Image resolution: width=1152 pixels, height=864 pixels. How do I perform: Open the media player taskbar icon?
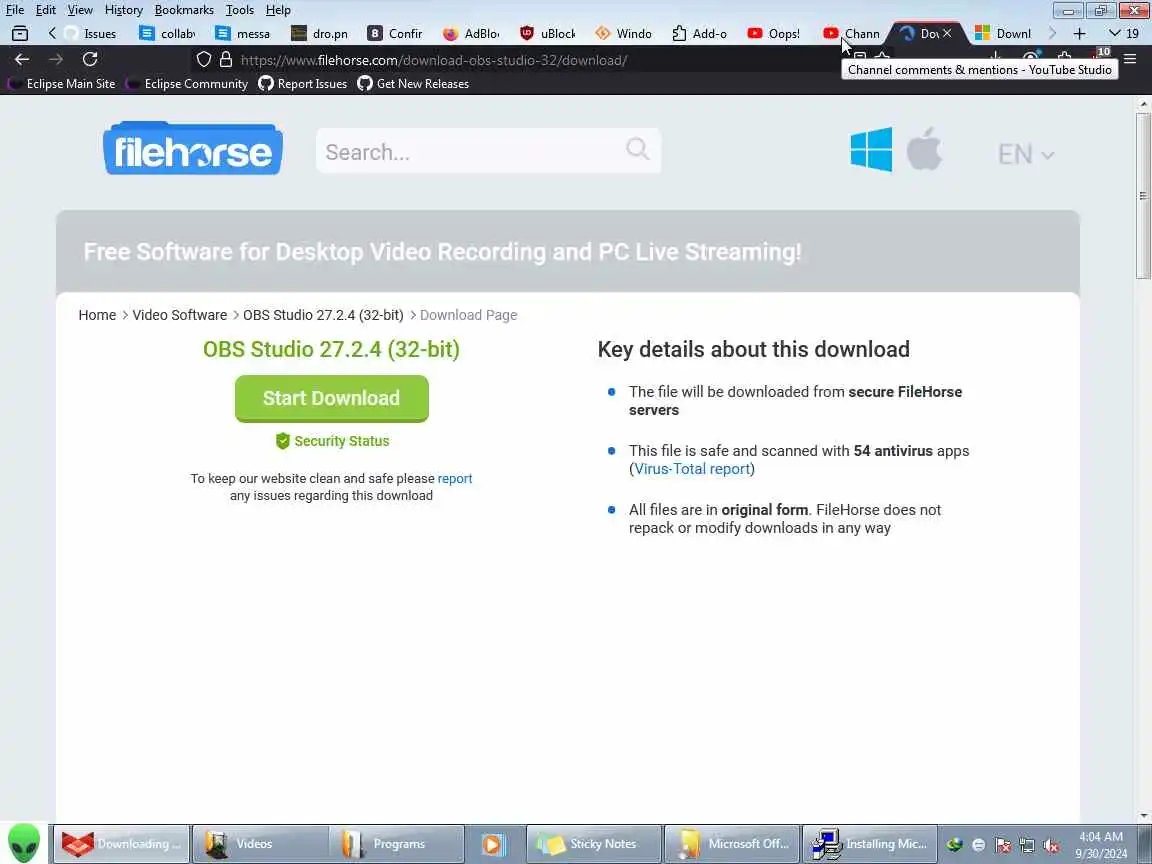point(494,843)
